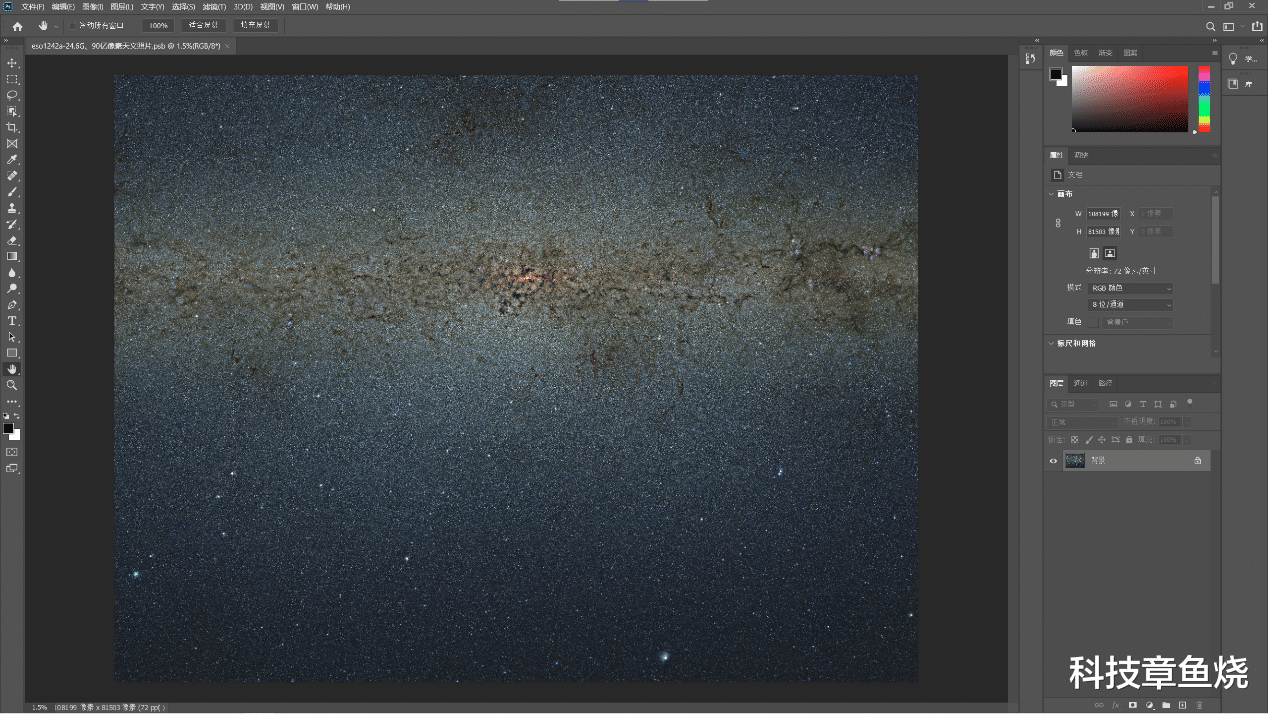
Task: Open the Learn panel button
Action: coord(1244,59)
